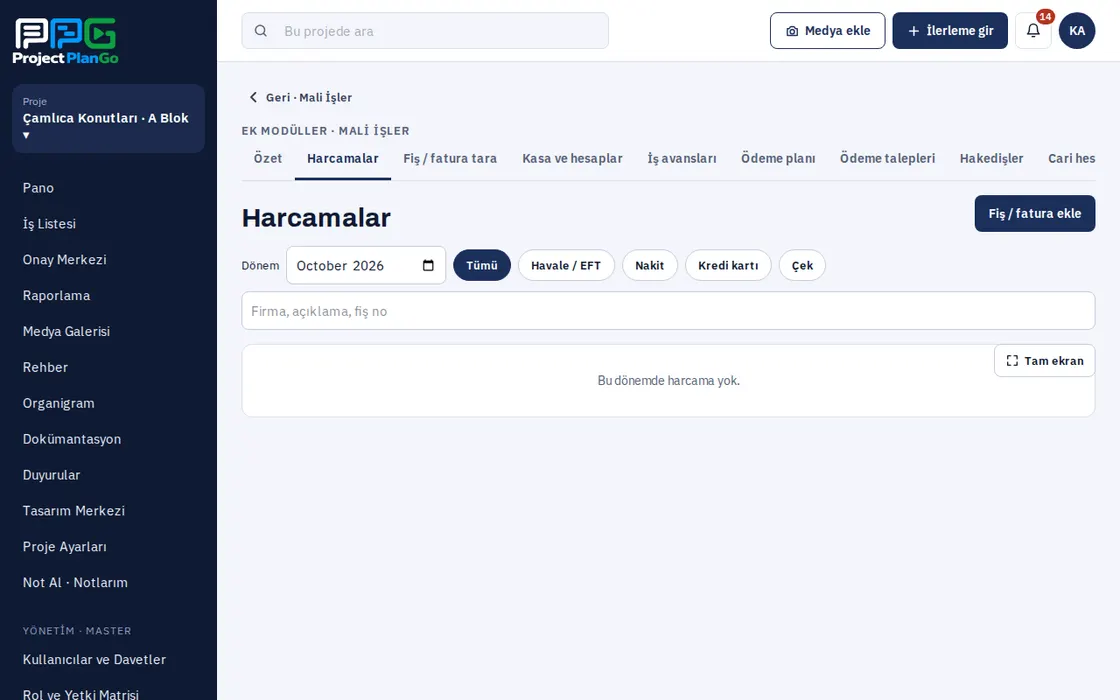Click the Medya ekle button

pos(827,31)
